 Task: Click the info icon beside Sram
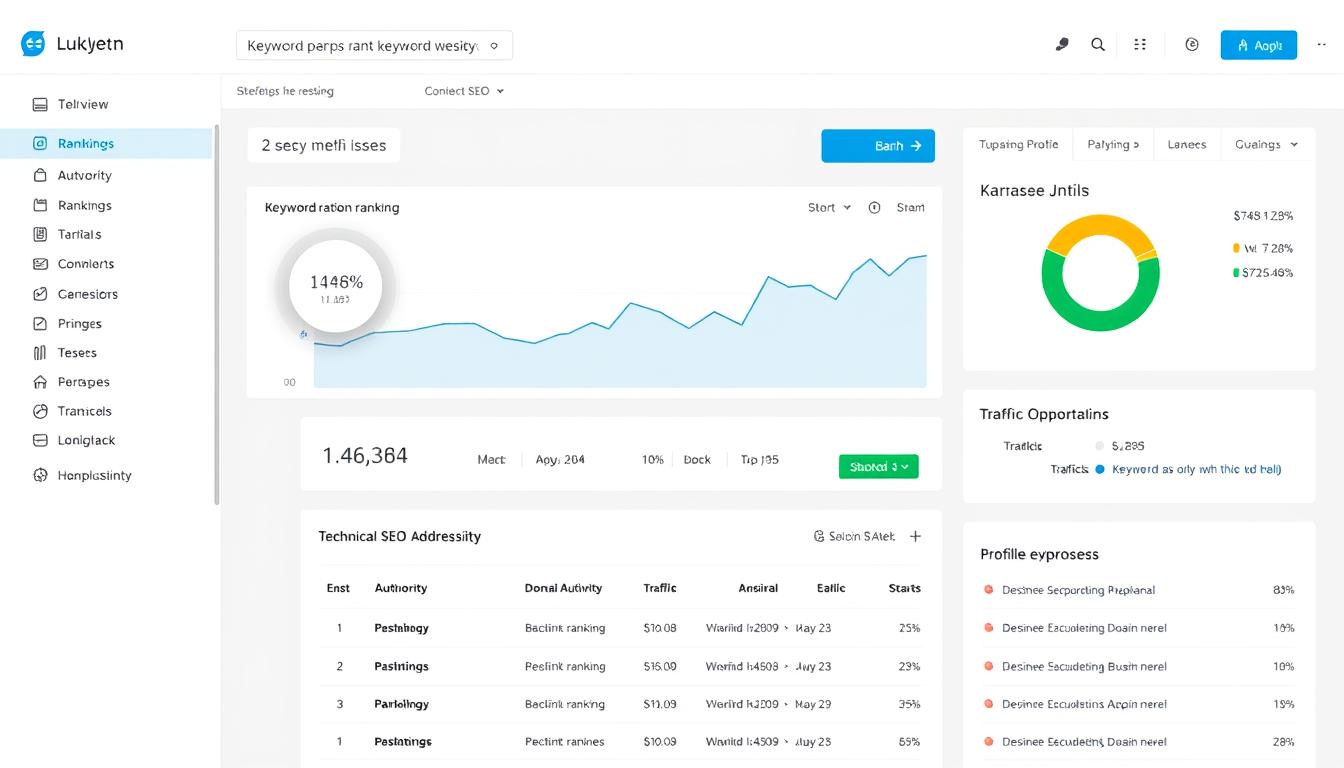pyautogui.click(x=875, y=208)
